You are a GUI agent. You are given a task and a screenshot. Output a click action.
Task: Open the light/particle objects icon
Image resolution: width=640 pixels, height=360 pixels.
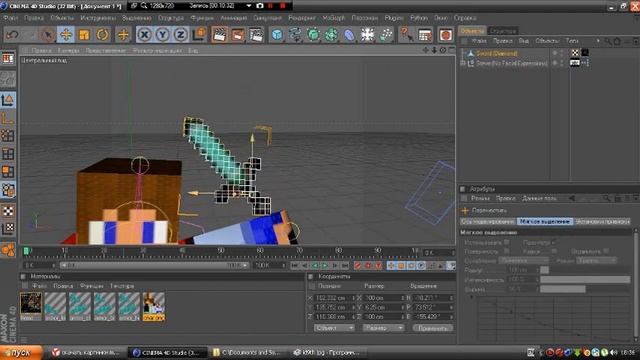(386, 35)
